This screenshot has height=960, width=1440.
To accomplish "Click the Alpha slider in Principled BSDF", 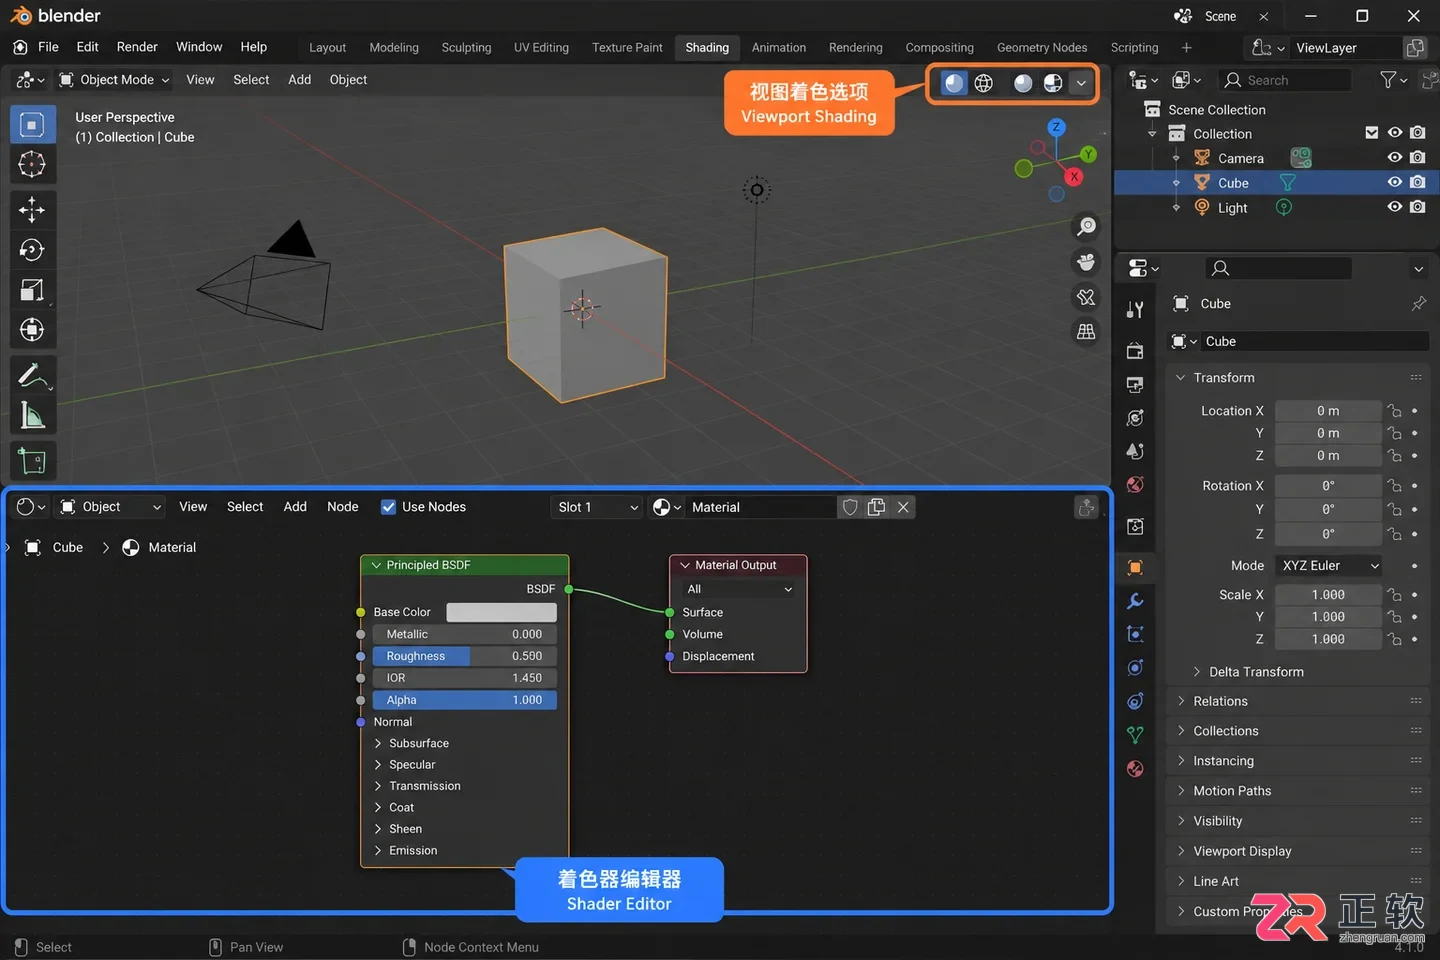I will click(465, 700).
